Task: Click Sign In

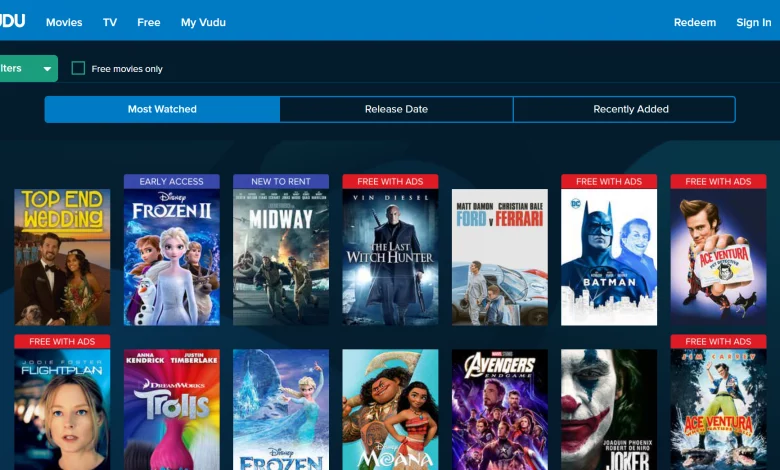Action: 754,22
